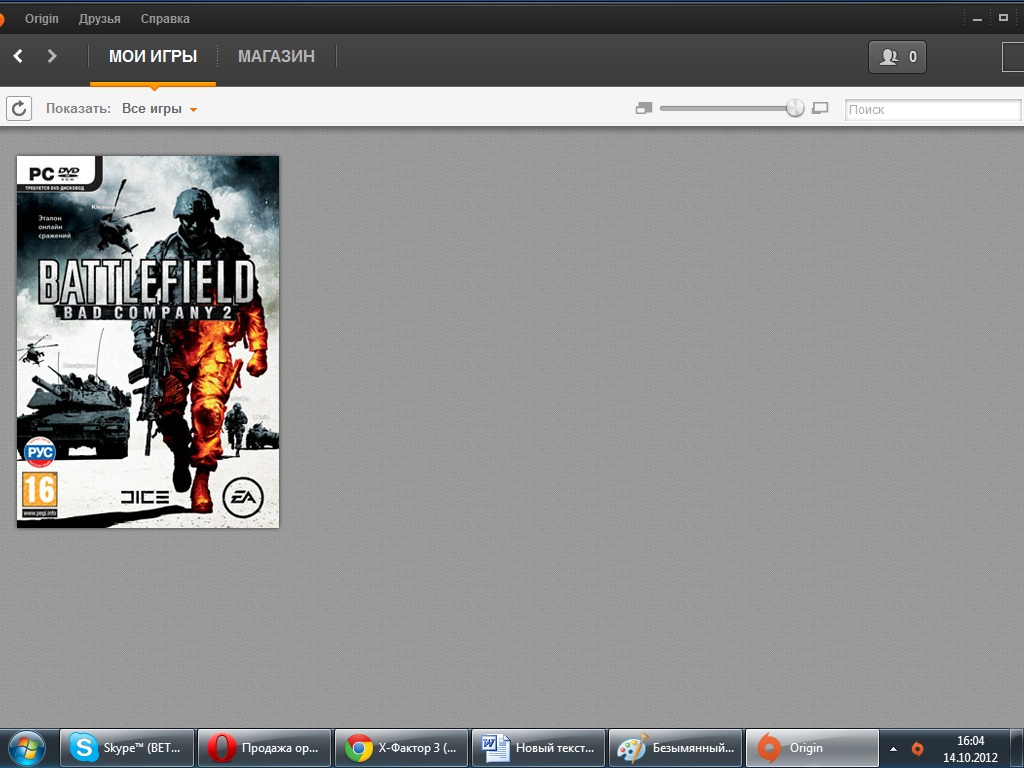The width and height of the screenshot is (1024, 768).
Task: Open the Друзья menu
Action: (99, 19)
